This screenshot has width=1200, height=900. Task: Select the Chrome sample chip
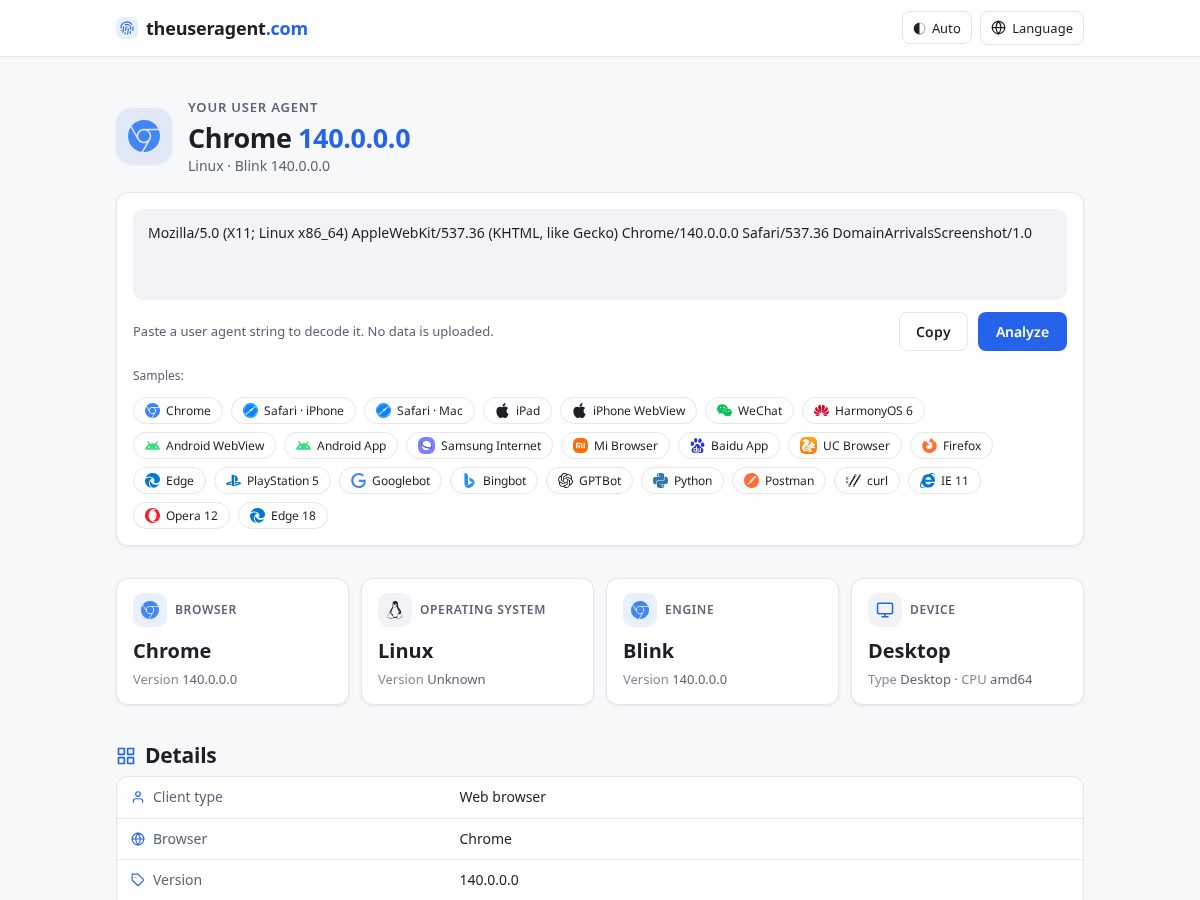click(x=178, y=411)
